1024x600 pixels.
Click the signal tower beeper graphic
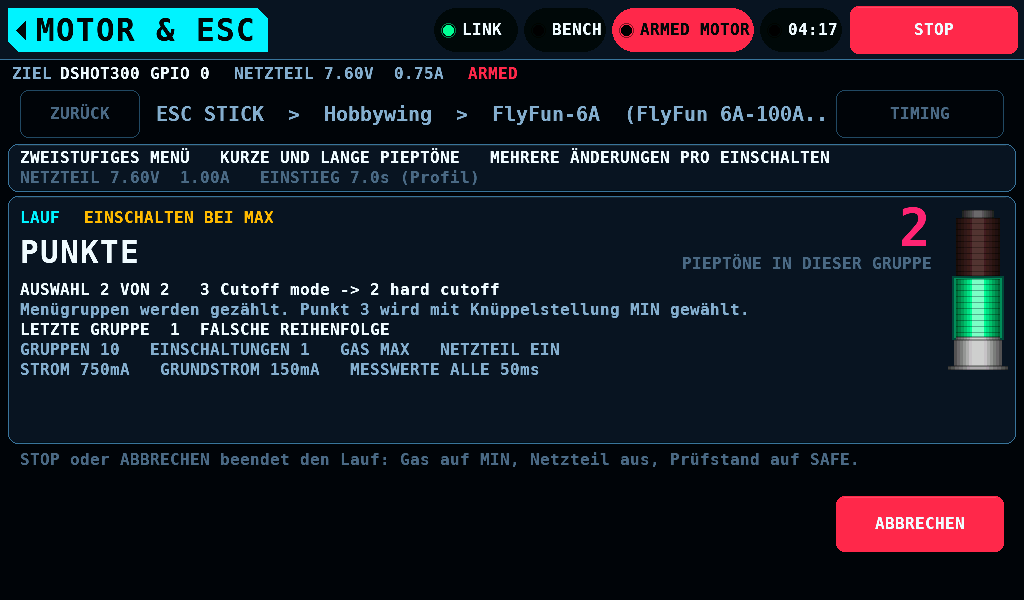[x=978, y=291]
